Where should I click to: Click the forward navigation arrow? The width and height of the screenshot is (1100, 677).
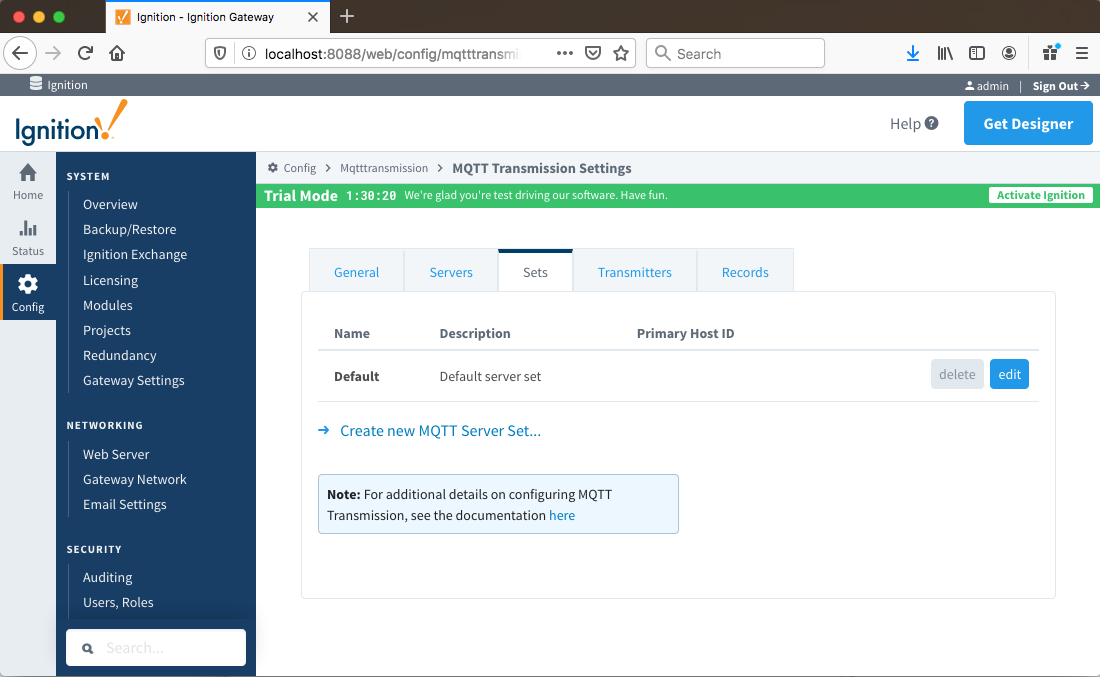pos(53,53)
